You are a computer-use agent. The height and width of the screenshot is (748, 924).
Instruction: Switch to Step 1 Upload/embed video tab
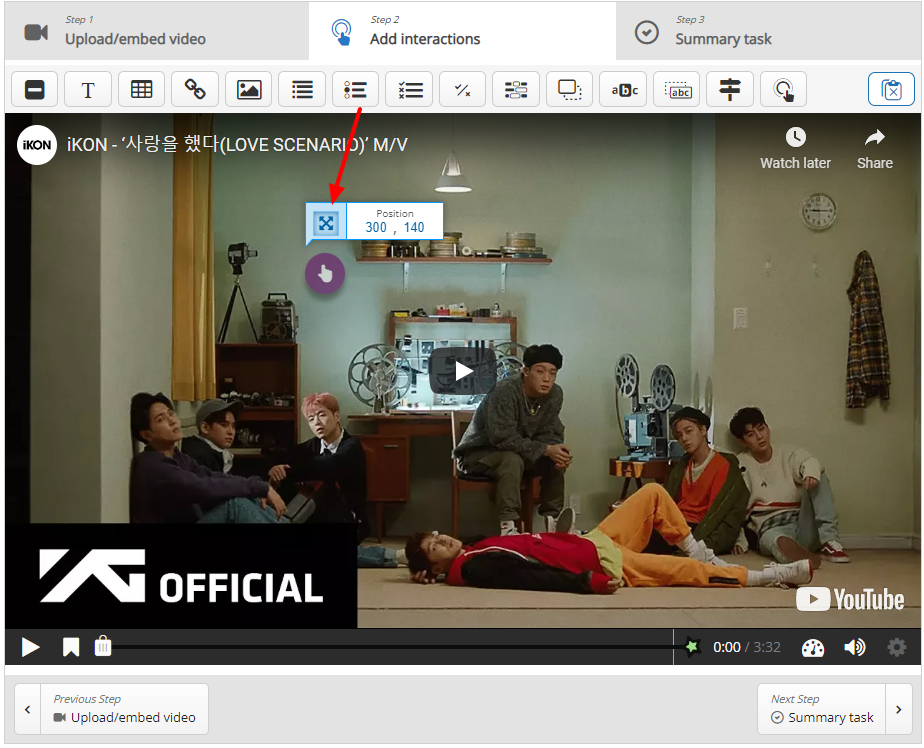pyautogui.click(x=157, y=31)
